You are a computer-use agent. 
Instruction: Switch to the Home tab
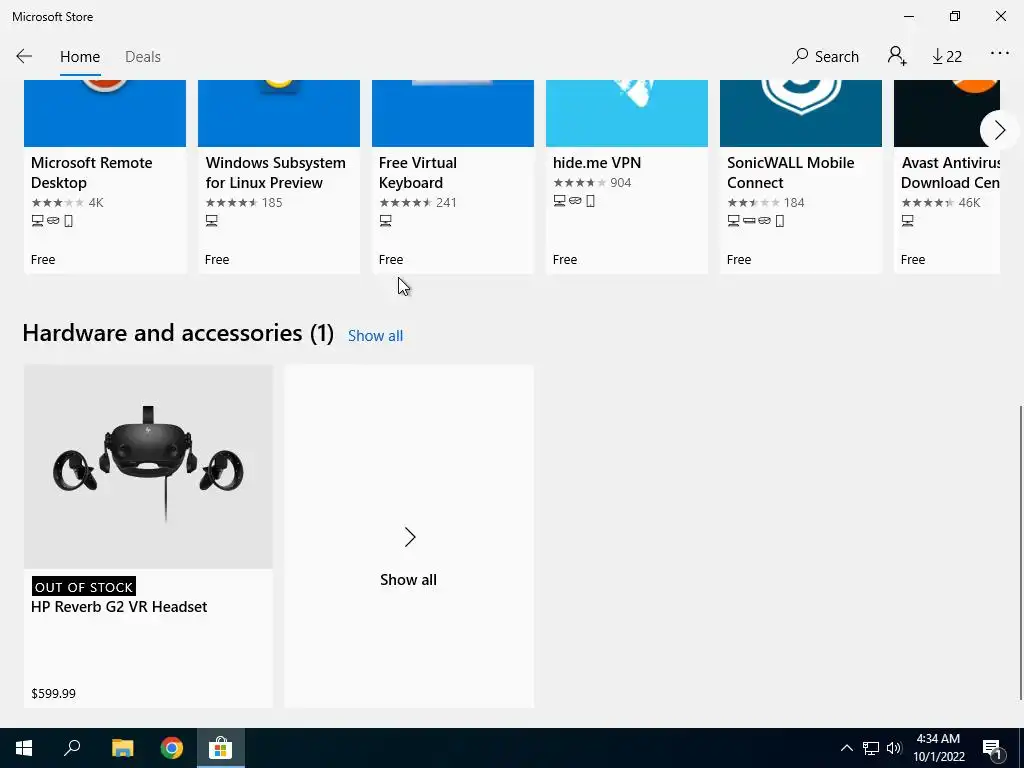[80, 57]
